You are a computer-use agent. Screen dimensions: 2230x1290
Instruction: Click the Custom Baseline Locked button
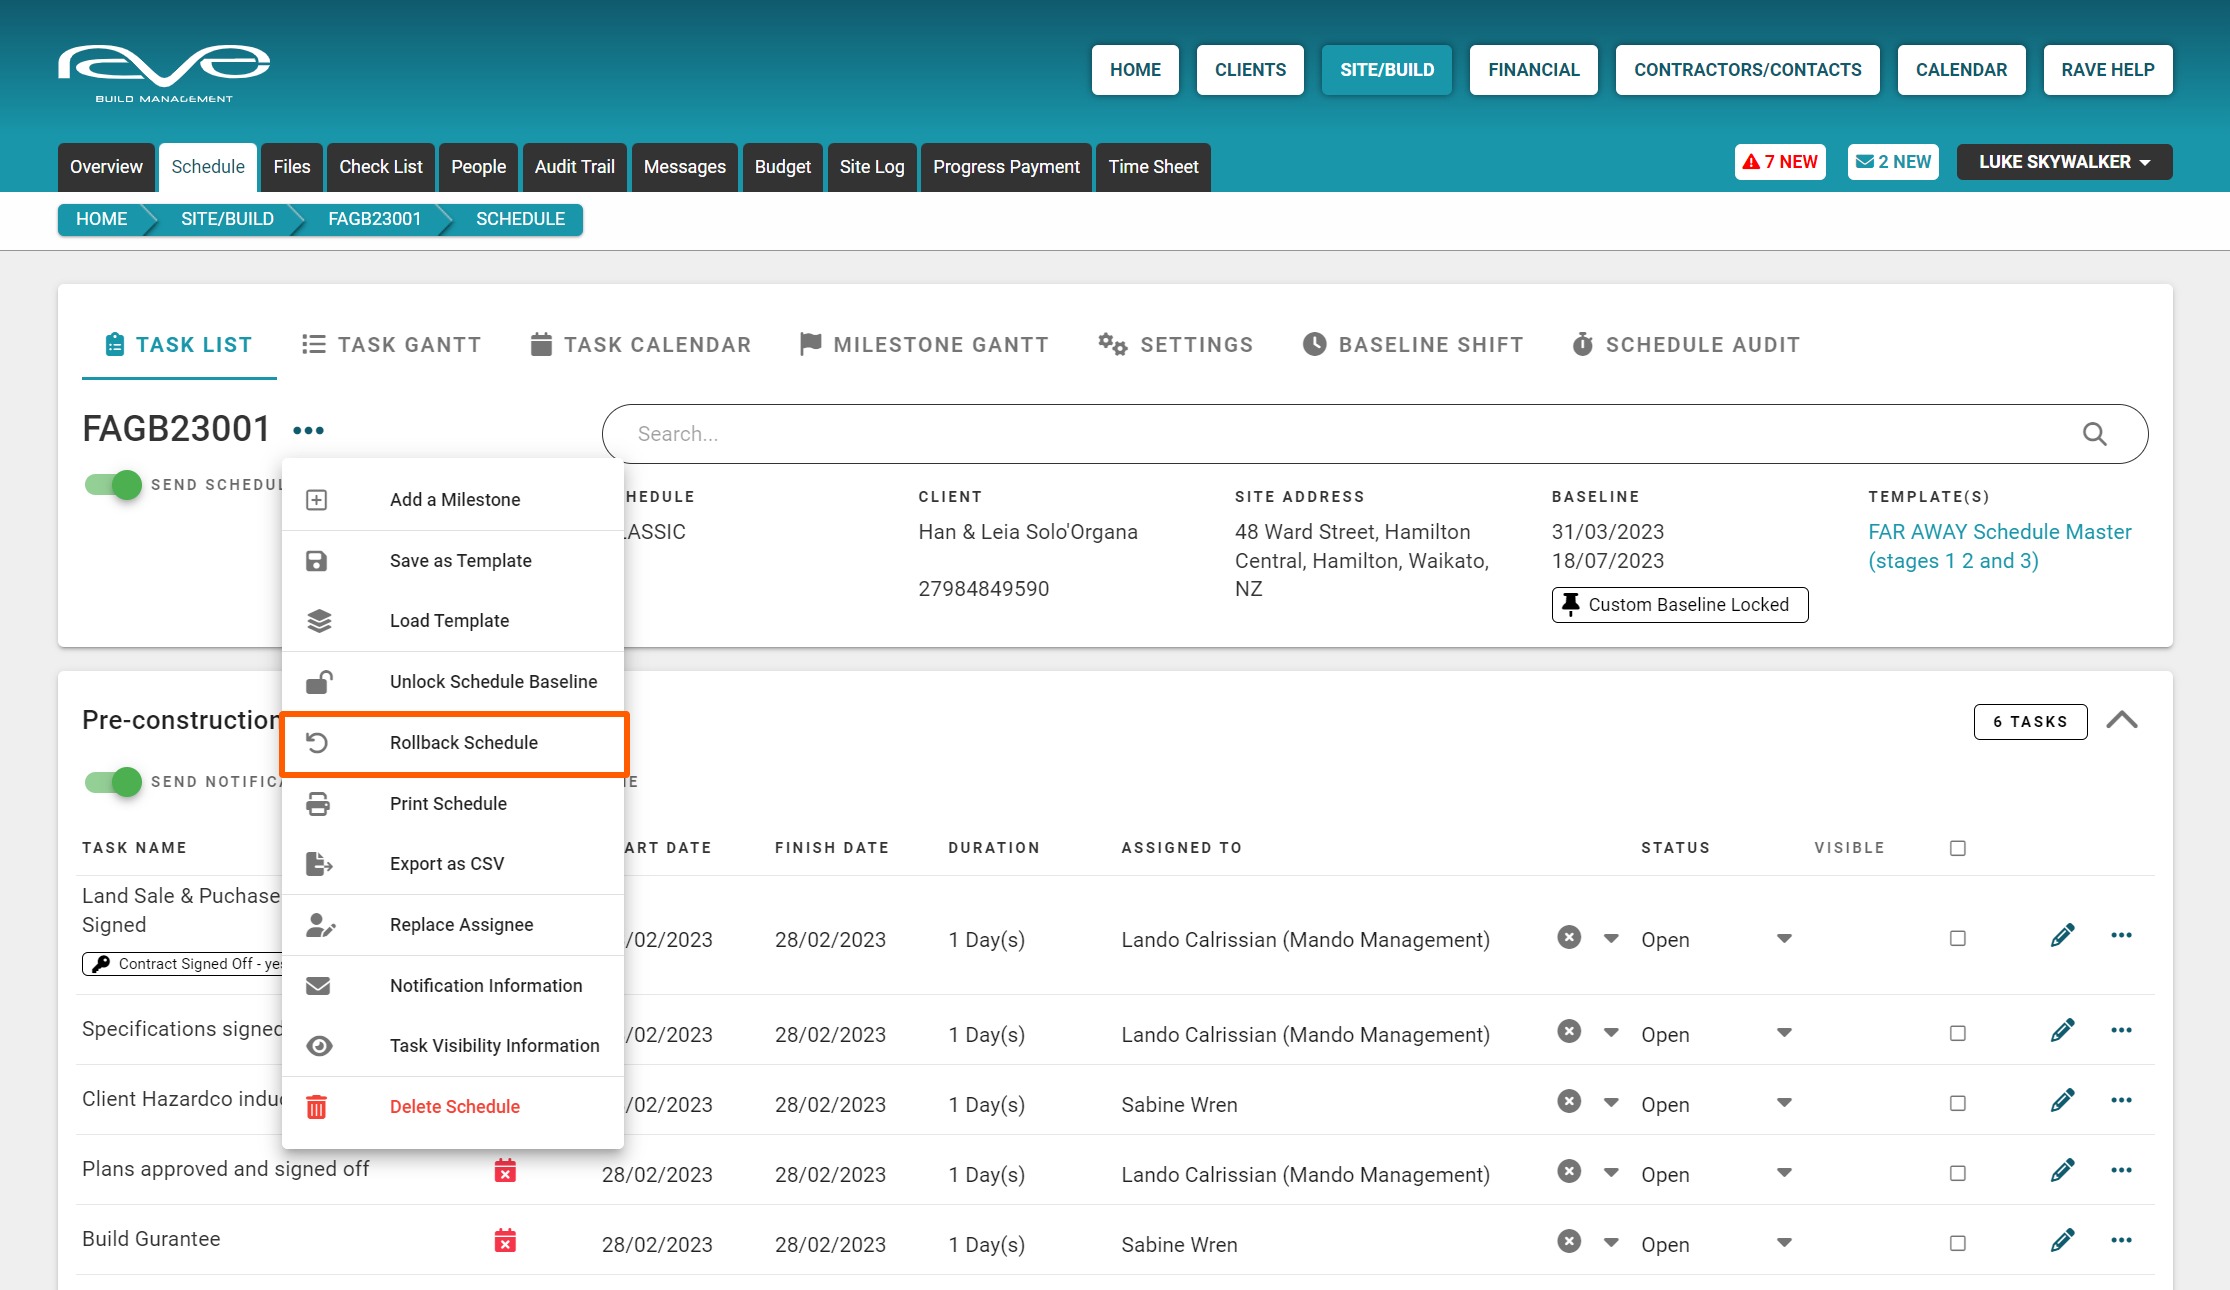[x=1679, y=605]
